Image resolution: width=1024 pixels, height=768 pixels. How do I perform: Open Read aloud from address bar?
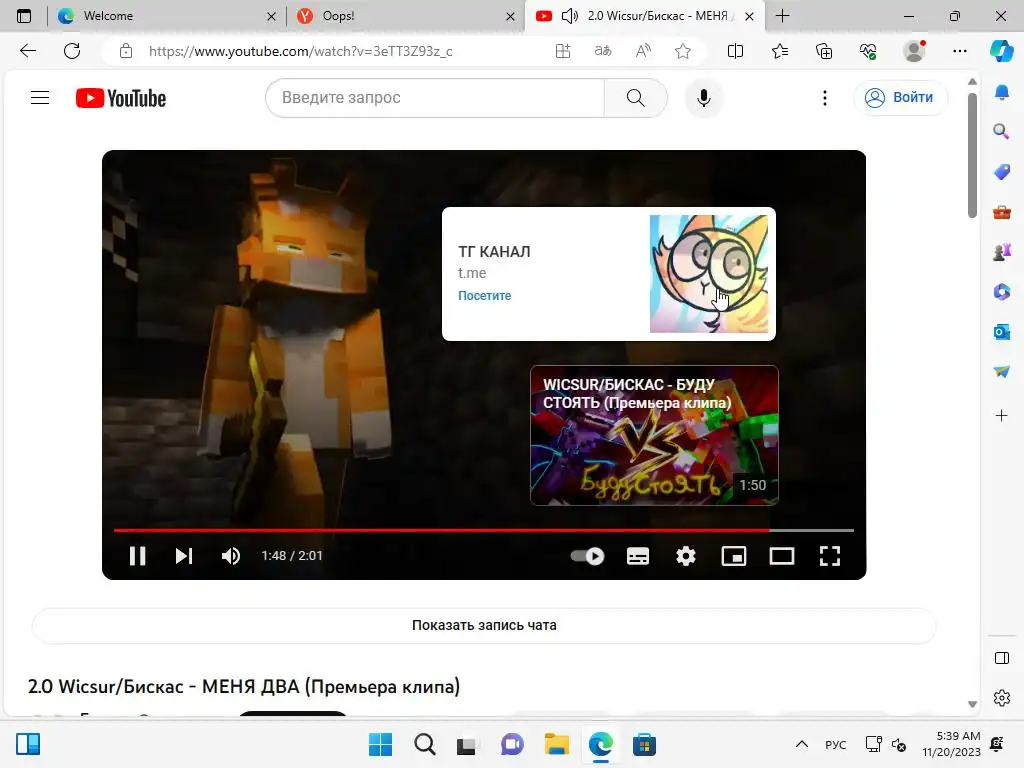point(643,51)
